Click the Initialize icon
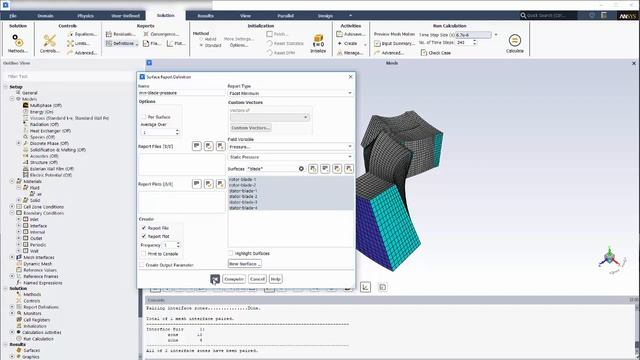Image resolution: width=640 pixels, height=360 pixels. (x=318, y=44)
